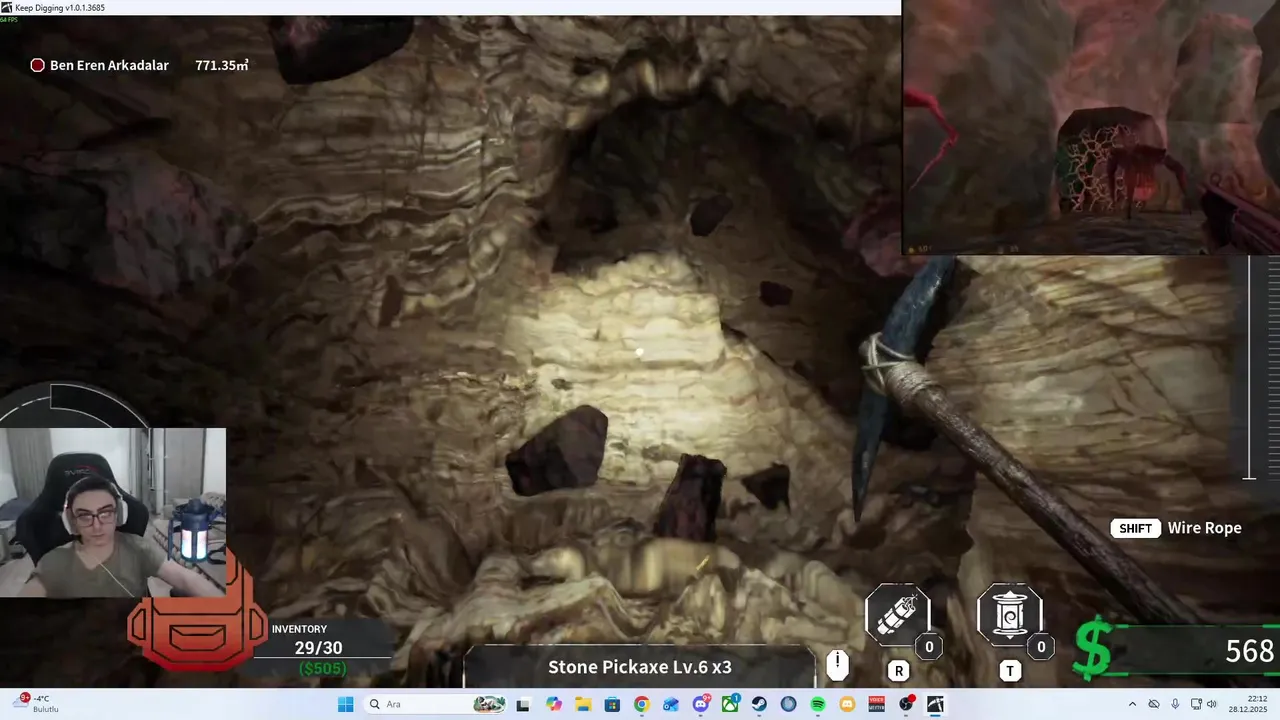The image size is (1280, 720).
Task: Click the OneDrive cloud tray icon
Action: coord(1154,704)
